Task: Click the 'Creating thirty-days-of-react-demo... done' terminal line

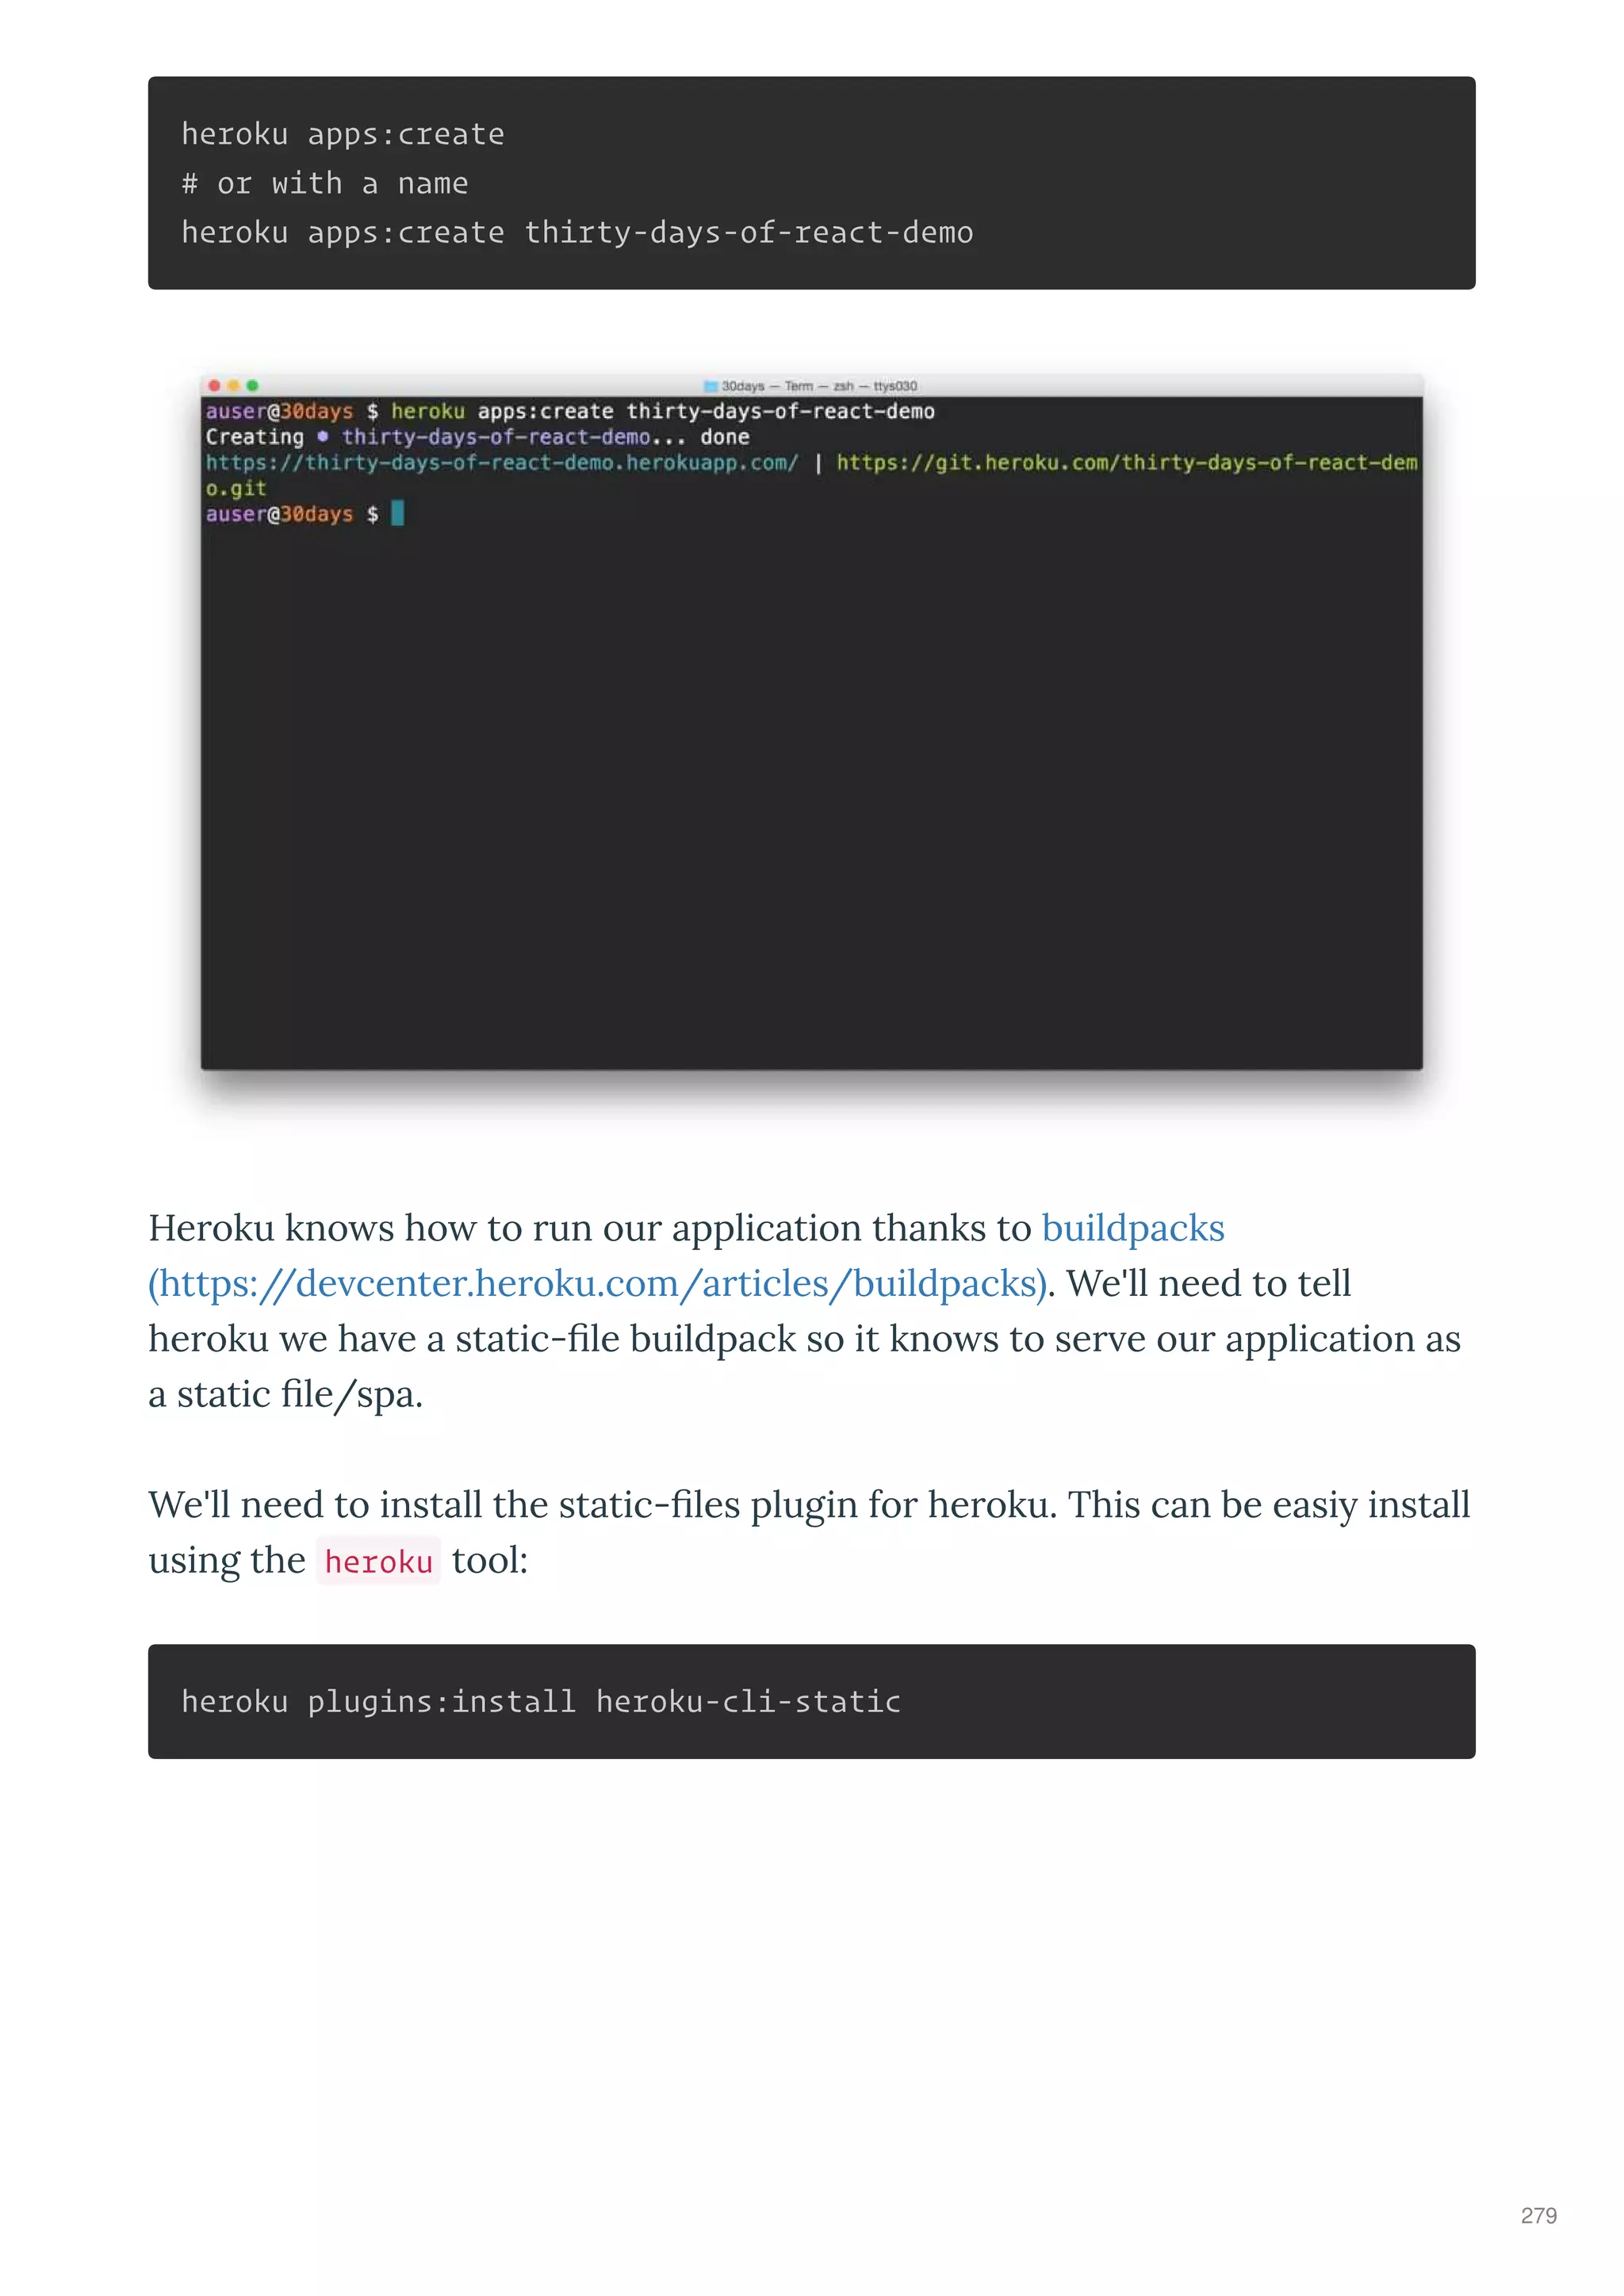Action: click(477, 437)
